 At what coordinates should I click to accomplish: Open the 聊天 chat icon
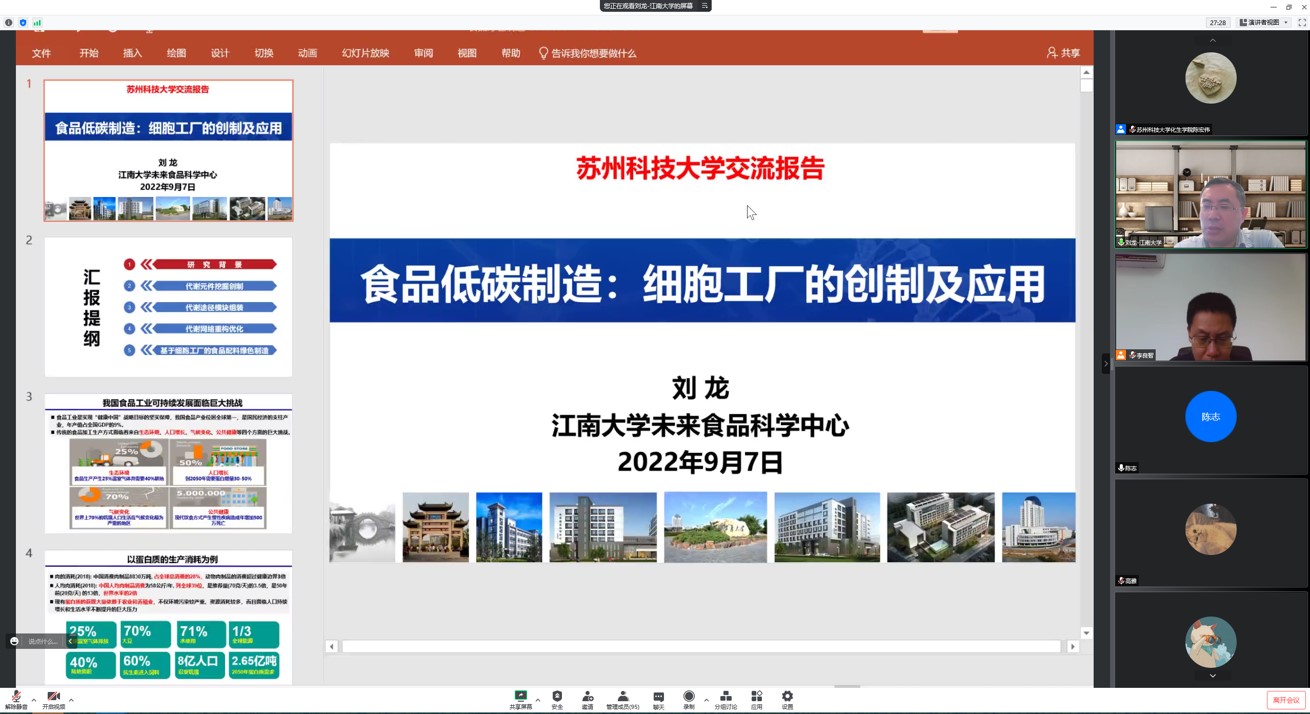point(658,697)
